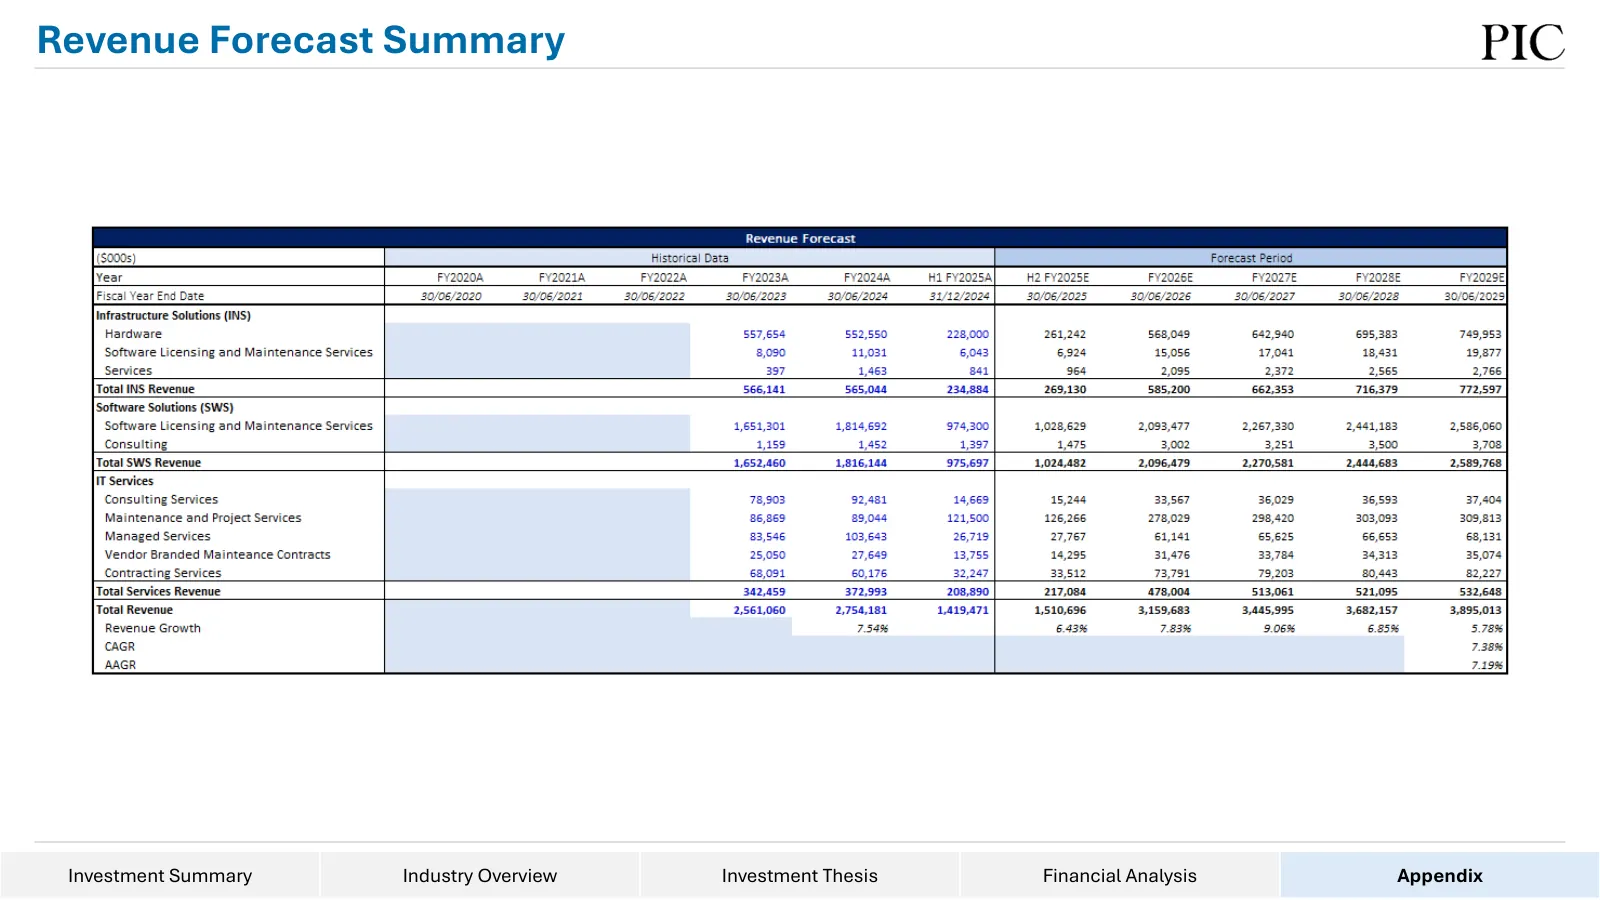
Task: Click the date 30/06/2021
Action: (553, 296)
